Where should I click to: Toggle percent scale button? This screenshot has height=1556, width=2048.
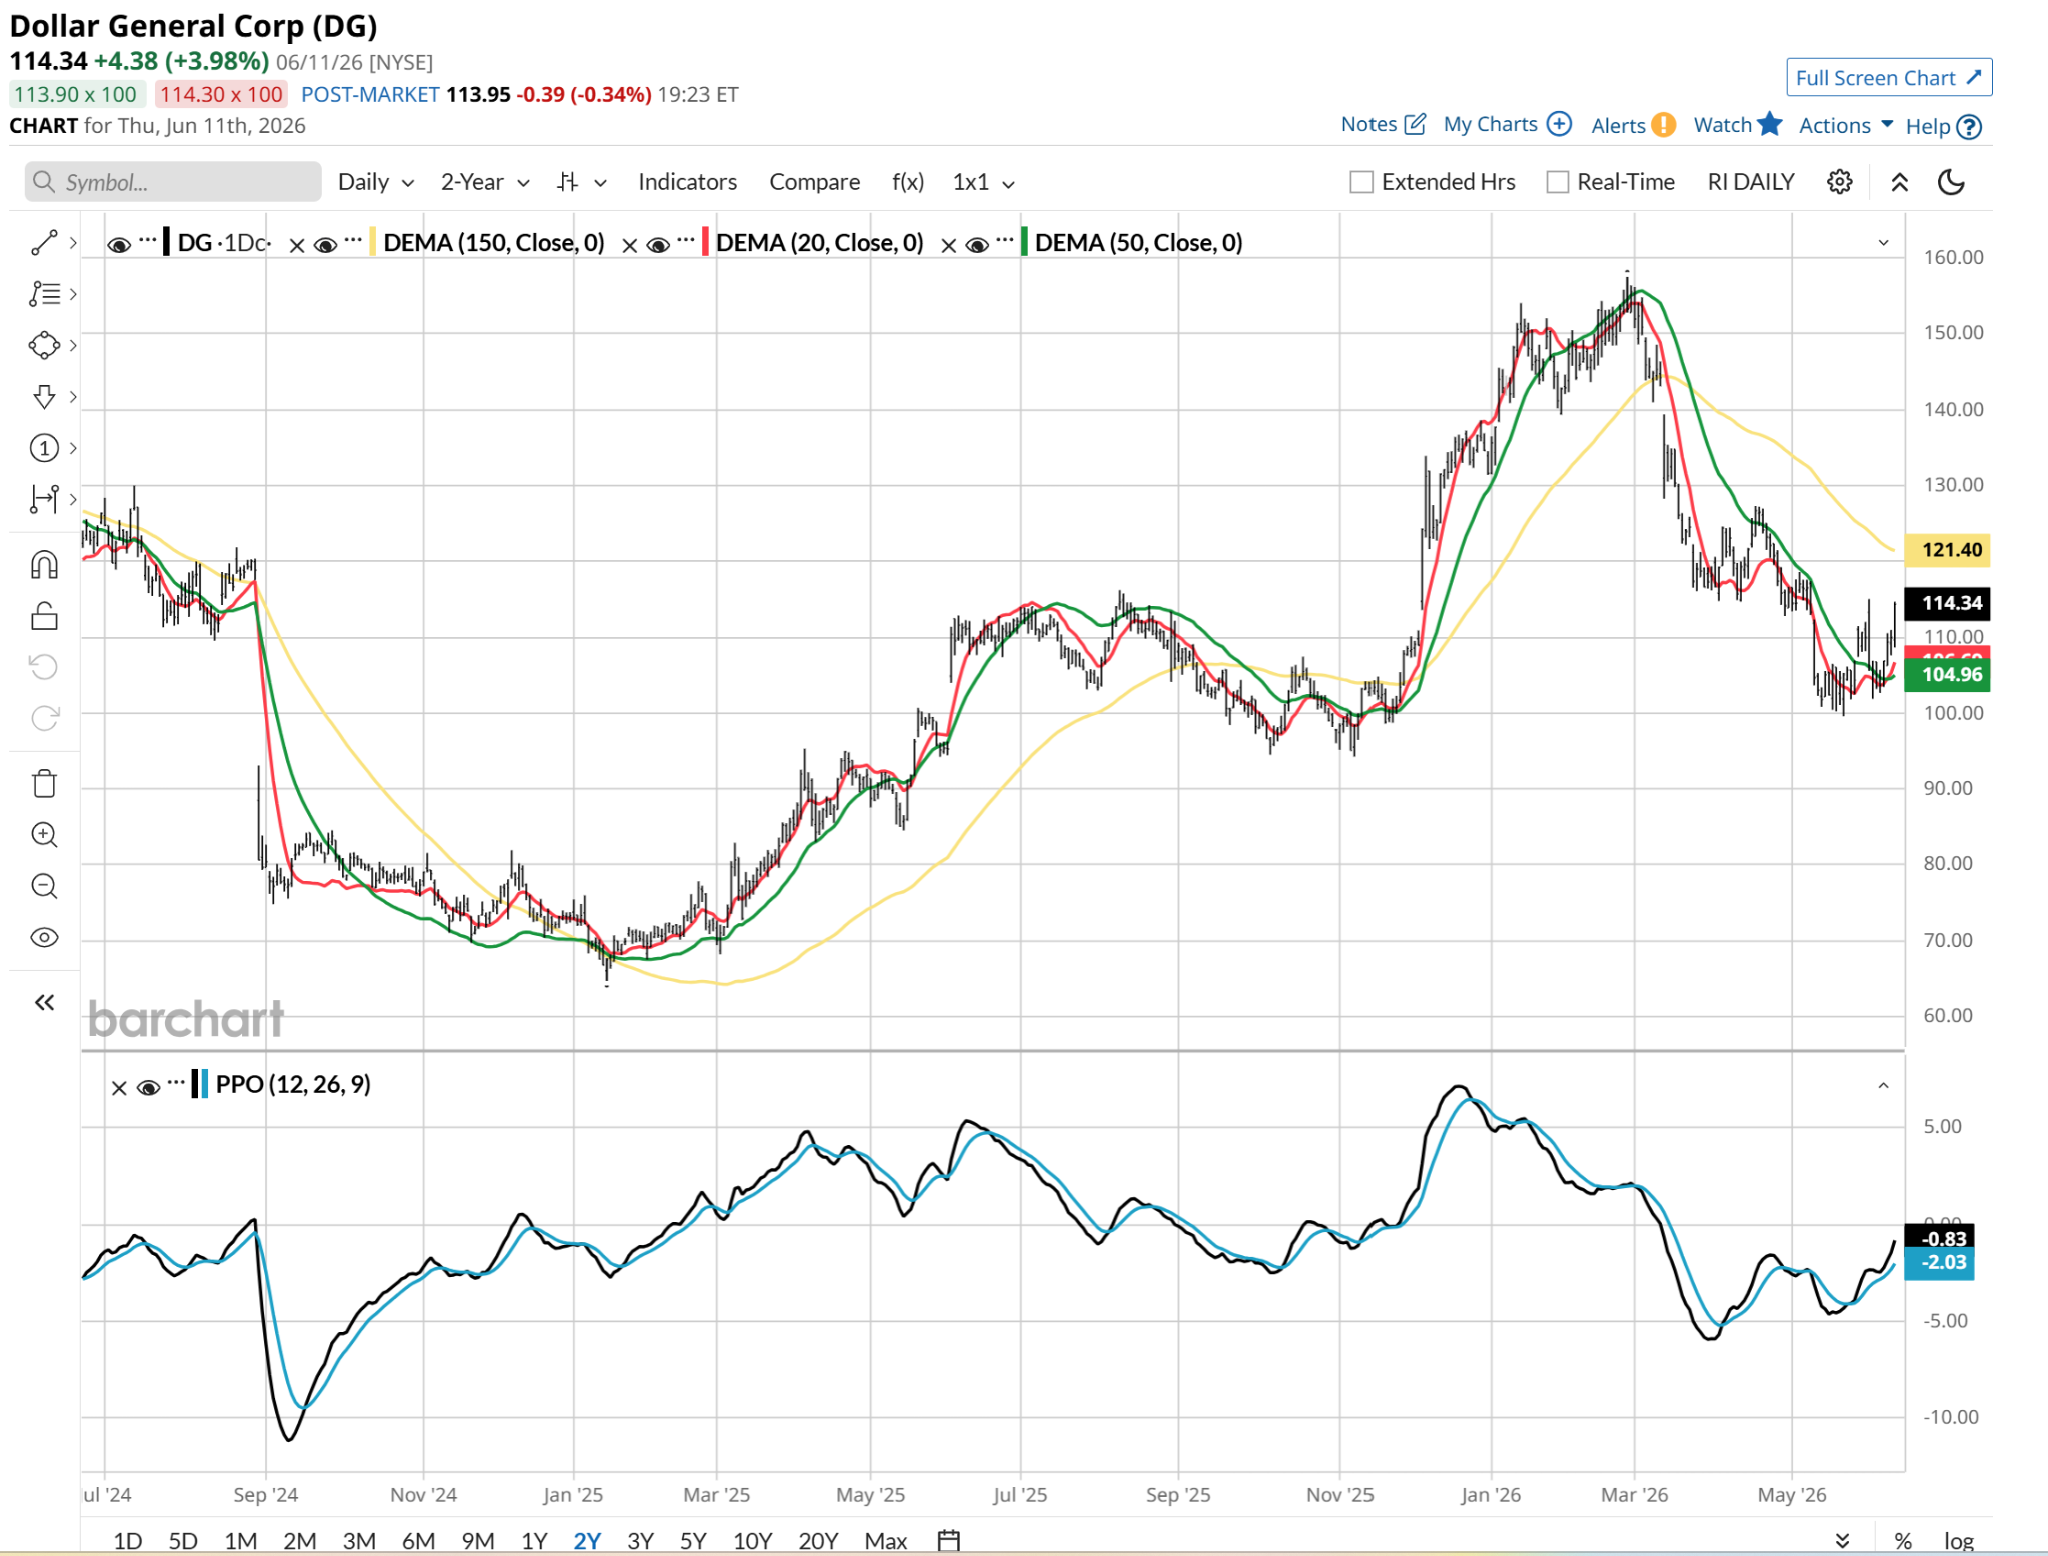pyautogui.click(x=1903, y=1541)
